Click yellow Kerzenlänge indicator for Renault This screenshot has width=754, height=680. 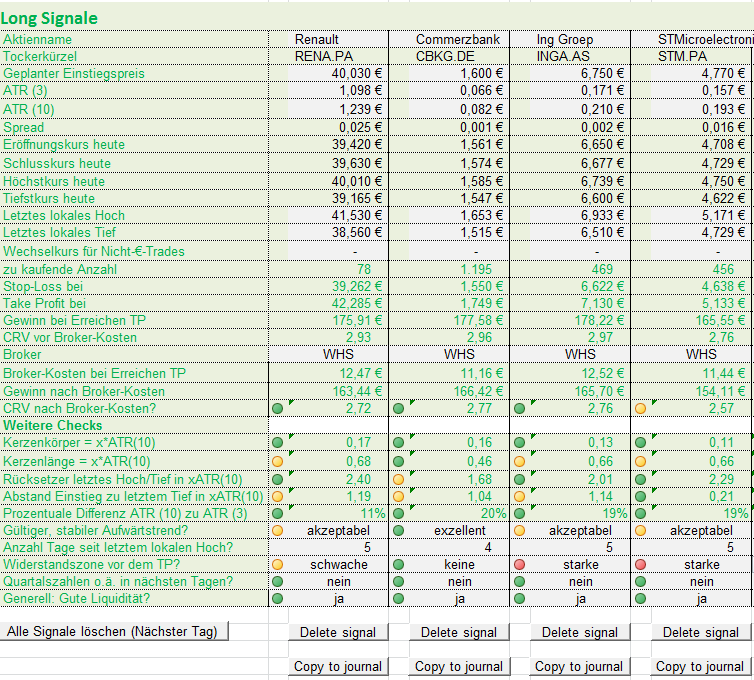click(x=277, y=462)
